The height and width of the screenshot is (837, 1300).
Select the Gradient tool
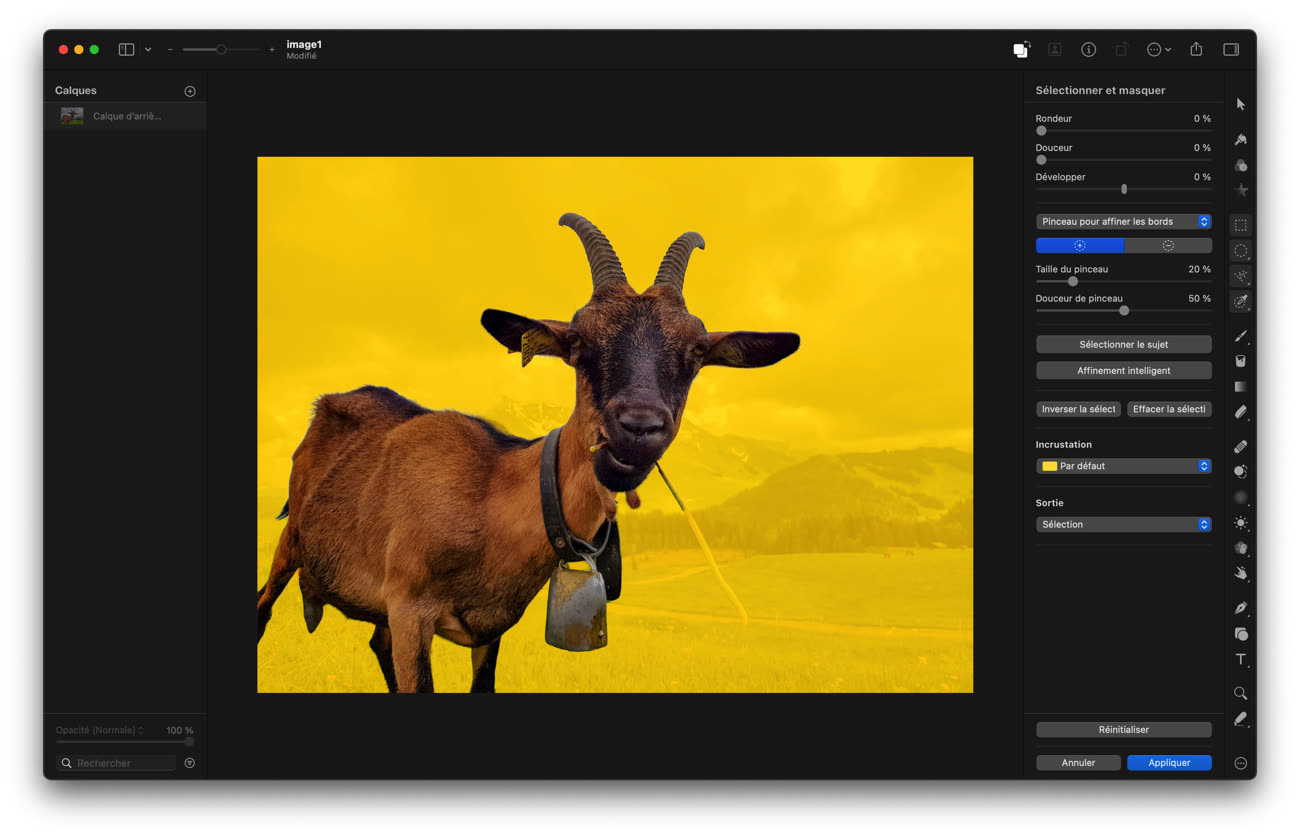click(x=1240, y=386)
